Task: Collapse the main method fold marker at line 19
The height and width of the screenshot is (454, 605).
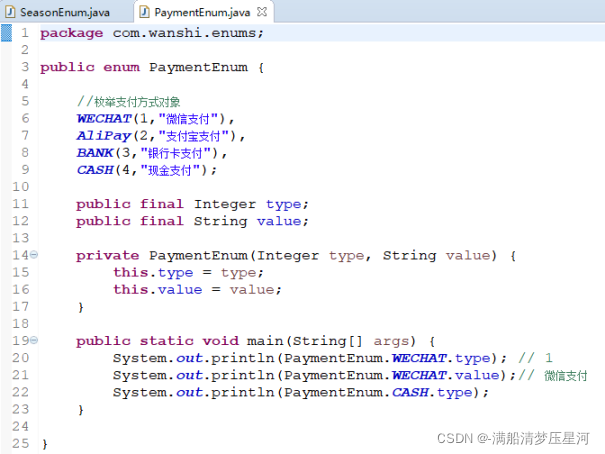Action: (34, 340)
